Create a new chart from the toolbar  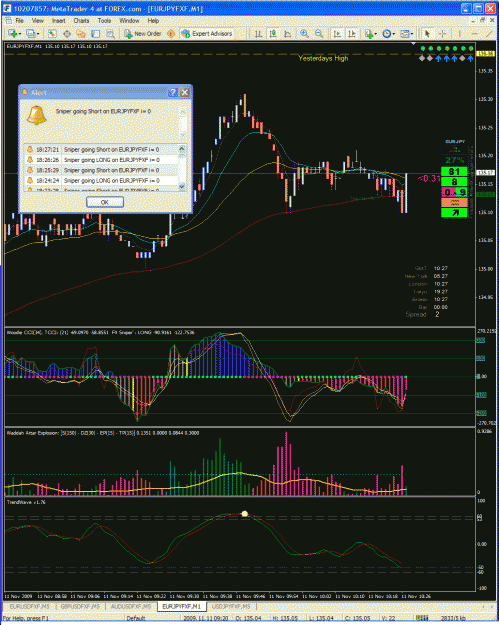pos(12,34)
